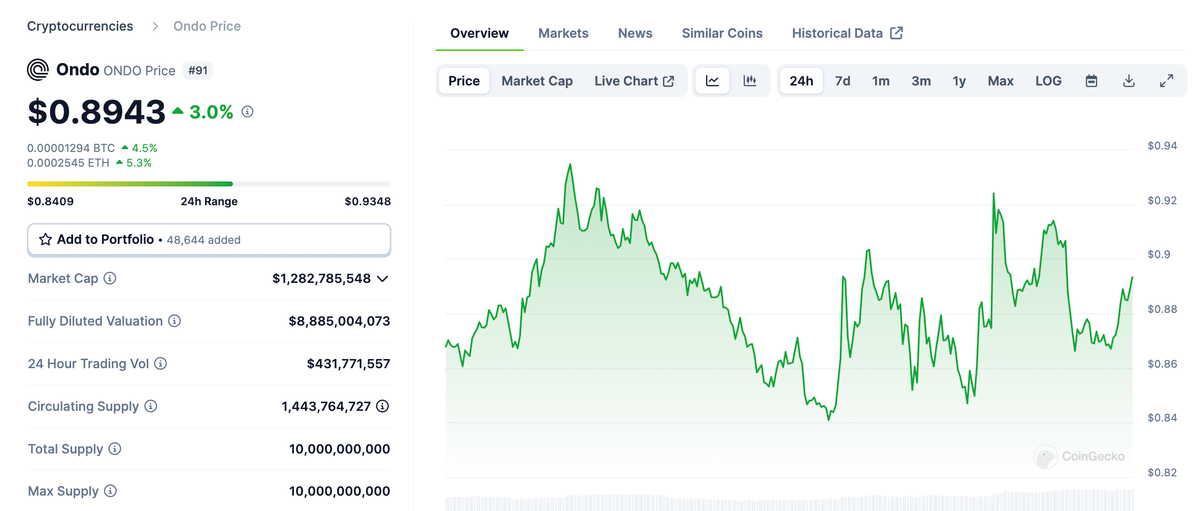
Task: Click the 0.0002545 ETH value
Action: click(69, 163)
